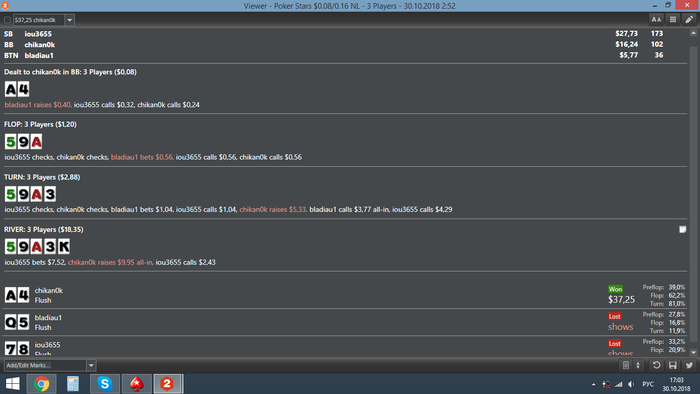
Task: Click the K card on the river board
Action: [63, 246]
